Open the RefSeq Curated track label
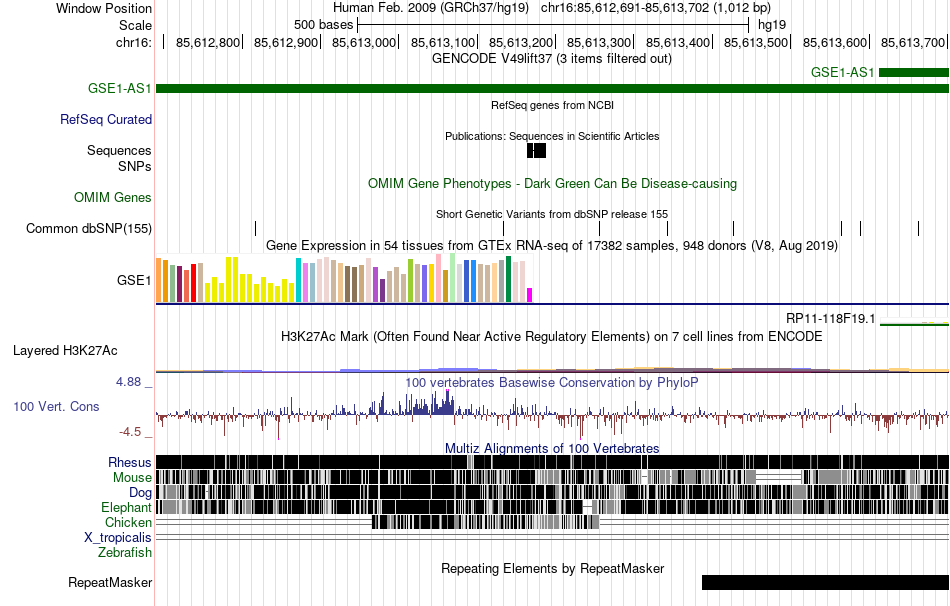Viewport: 950px width, 606px height. click(106, 119)
